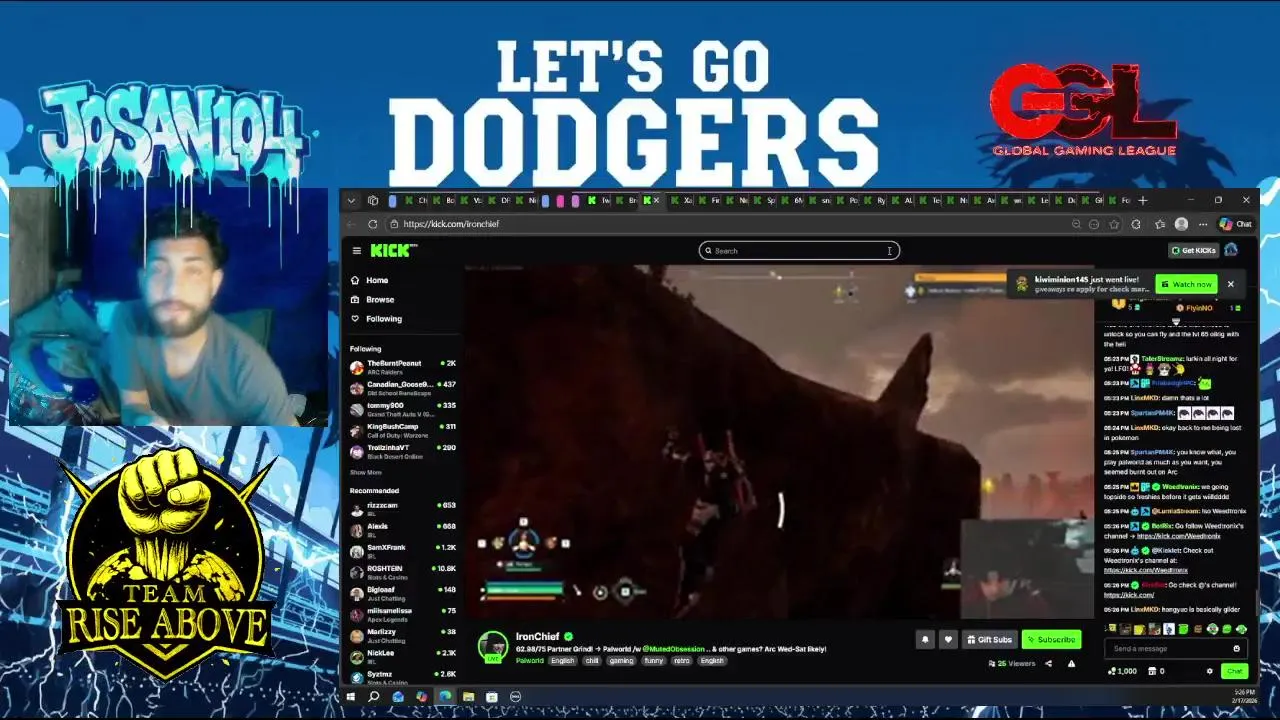Click the IronChief channel name
Image resolution: width=1280 pixels, height=720 pixels.
point(537,637)
